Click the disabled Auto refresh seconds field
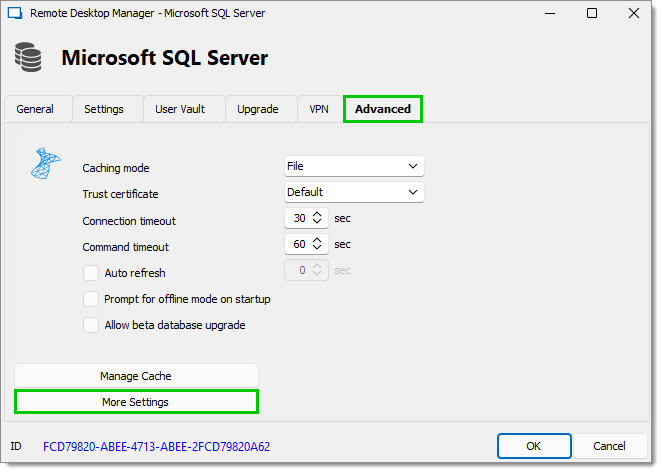Viewport: 662px width, 473px height. coord(306,270)
